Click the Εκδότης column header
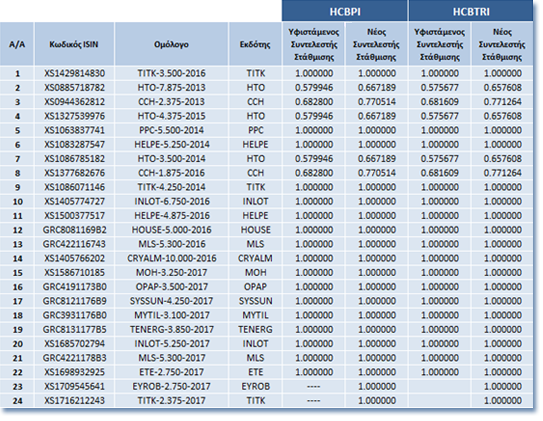The image size is (543, 421). 255,44
